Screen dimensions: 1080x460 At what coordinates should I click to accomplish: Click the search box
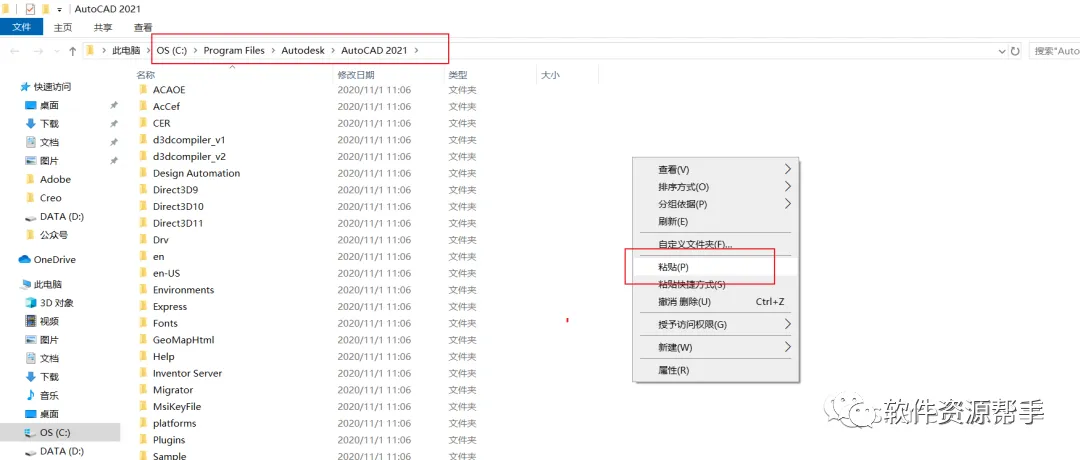pos(1054,51)
